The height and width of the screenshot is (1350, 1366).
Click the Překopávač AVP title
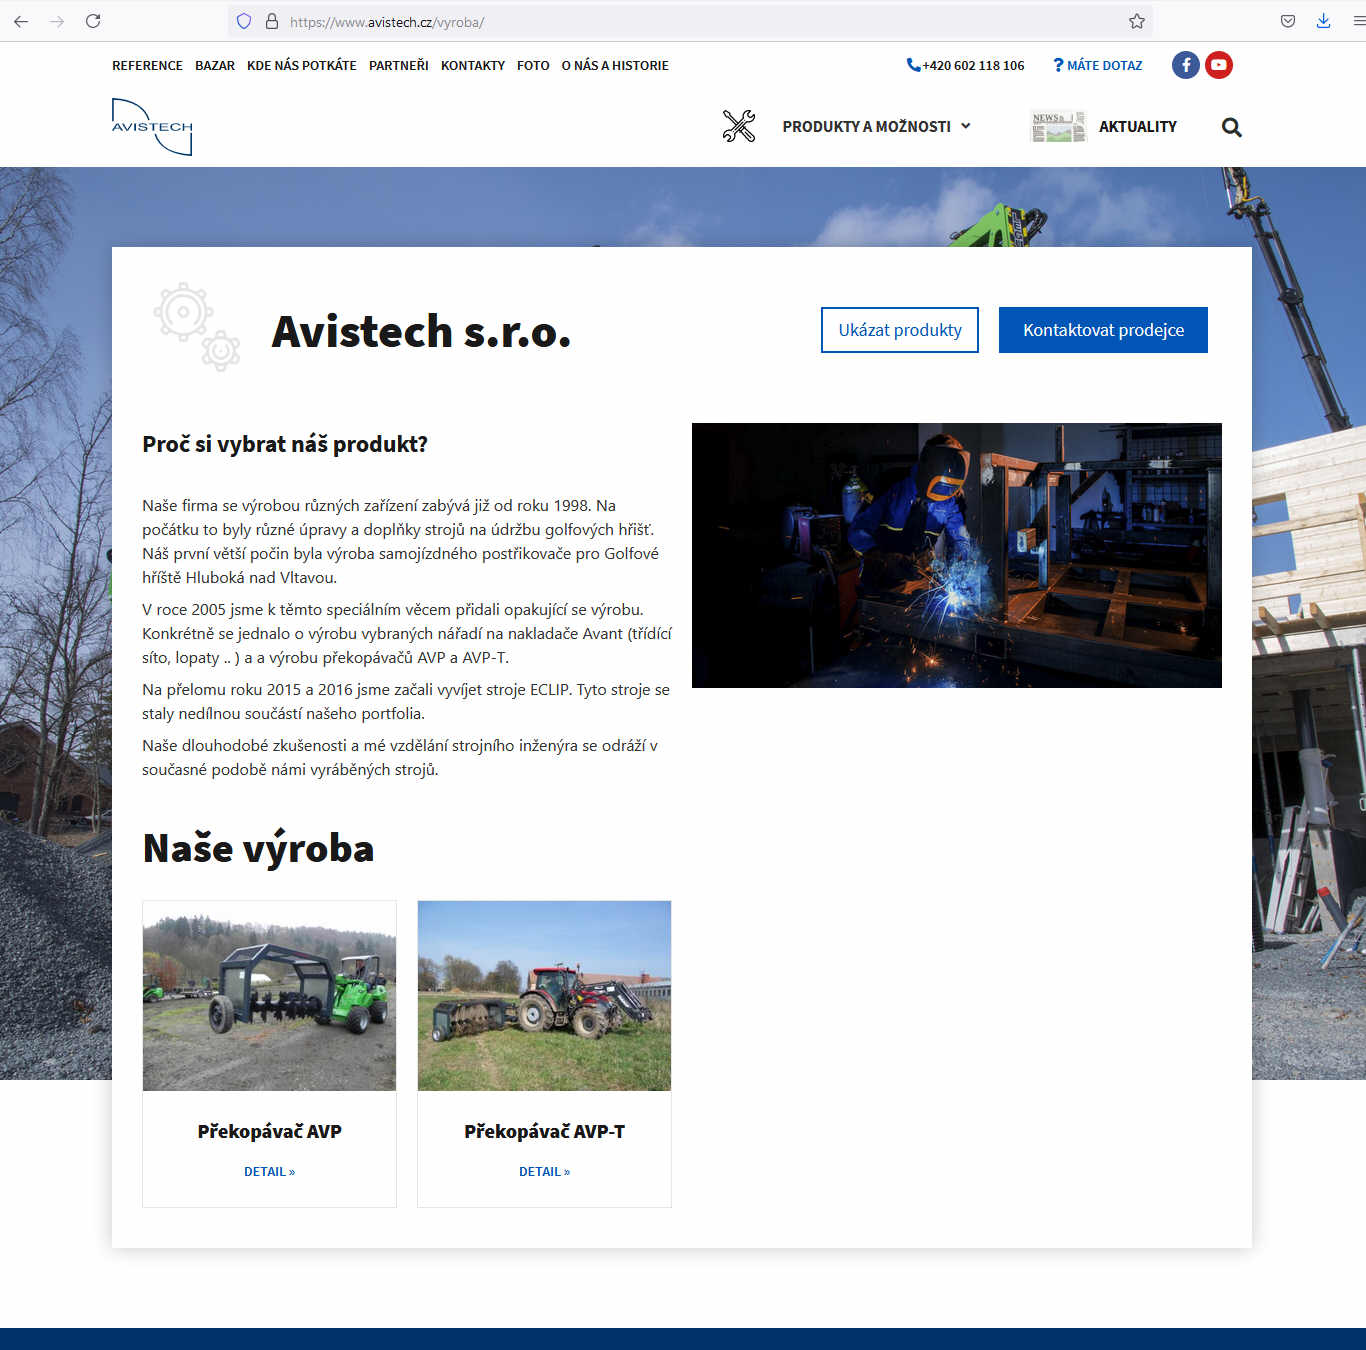(x=269, y=1131)
